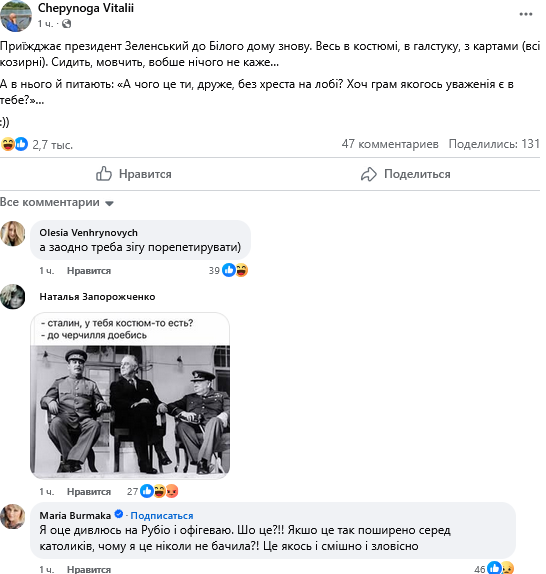Click the globe public visibility icon
Screen dimensions: 546x574
[66, 24]
